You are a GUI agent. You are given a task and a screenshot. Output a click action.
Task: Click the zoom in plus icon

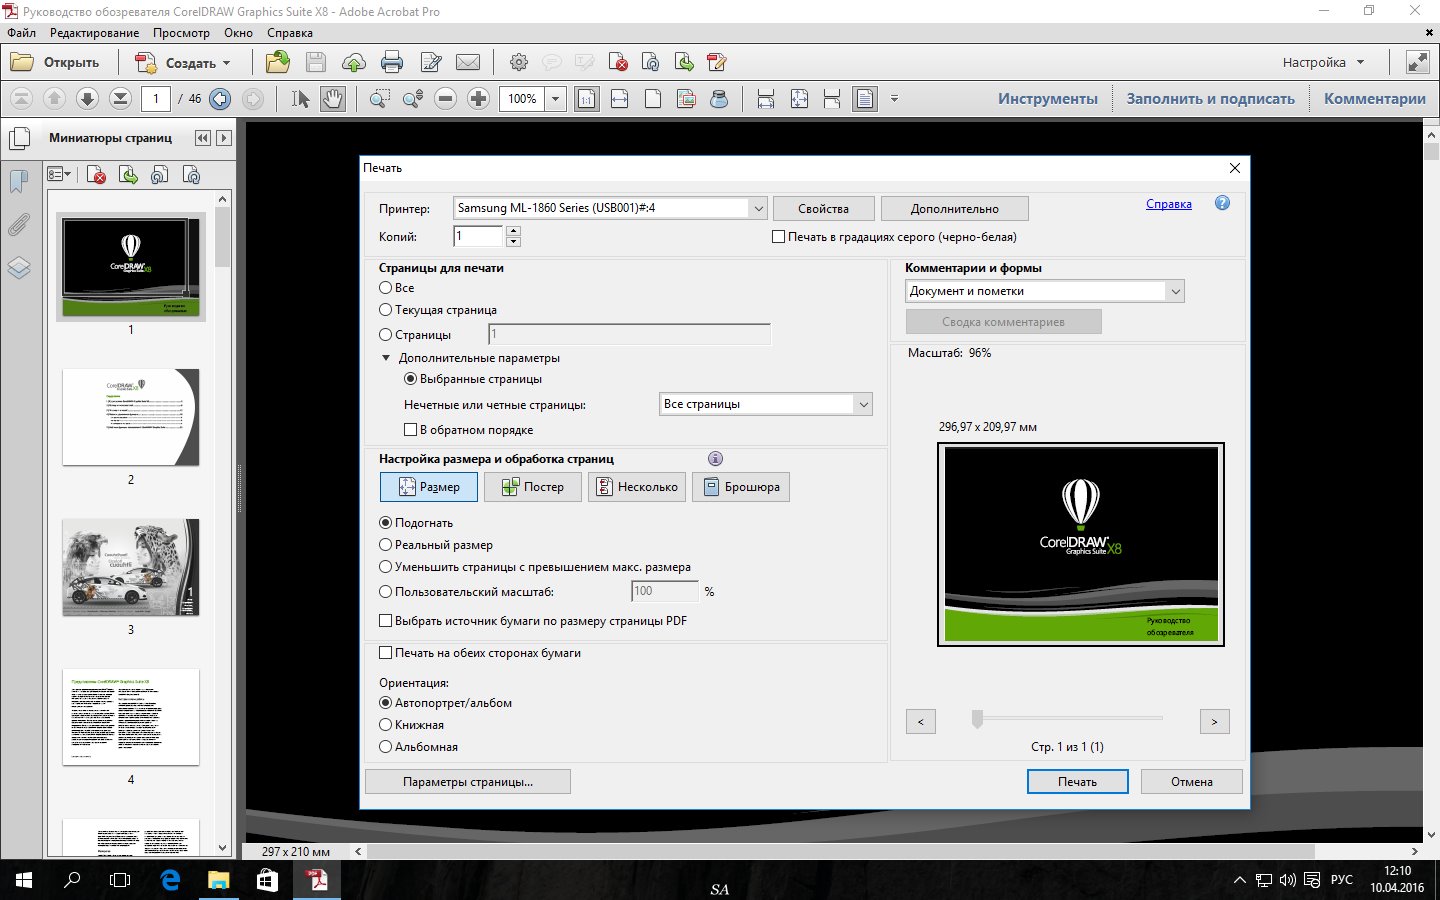[x=478, y=98]
